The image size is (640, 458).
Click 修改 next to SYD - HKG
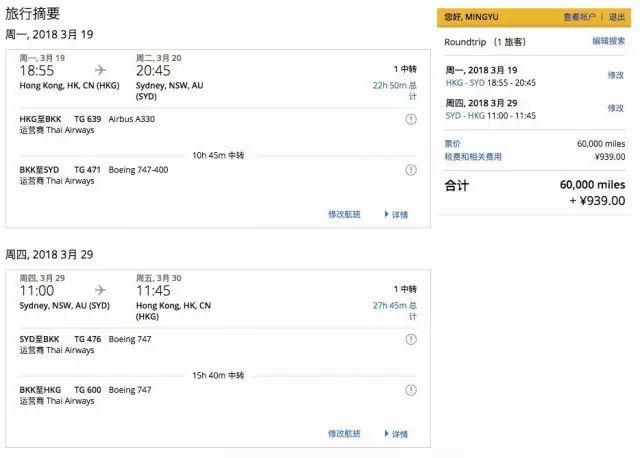coord(616,108)
